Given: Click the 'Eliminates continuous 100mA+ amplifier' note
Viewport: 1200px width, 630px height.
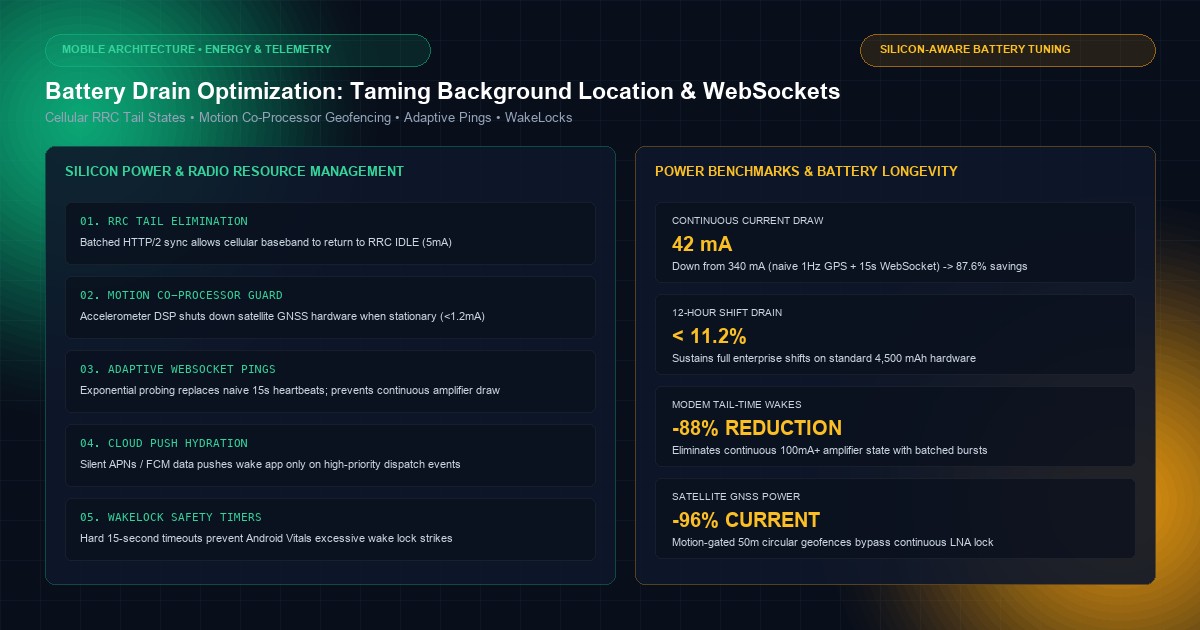Looking at the screenshot, I should [x=830, y=451].
